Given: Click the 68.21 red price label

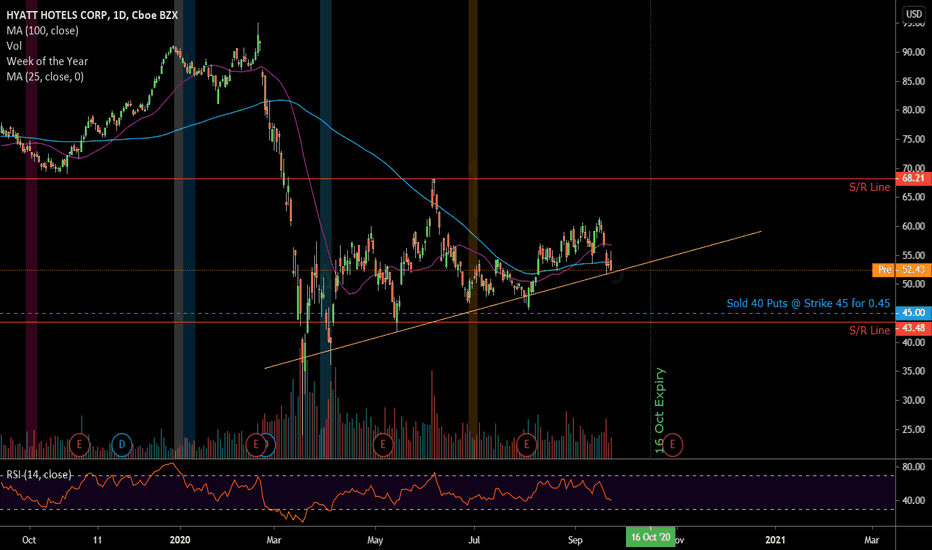Looking at the screenshot, I should [x=913, y=178].
